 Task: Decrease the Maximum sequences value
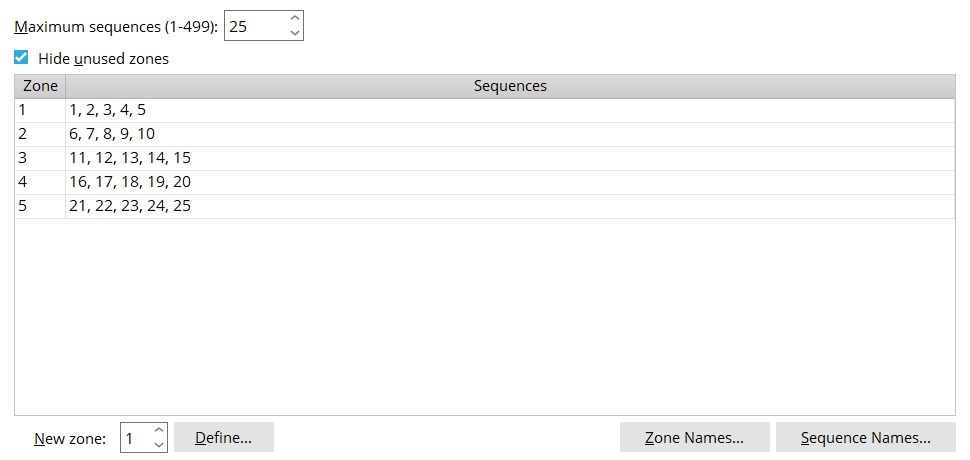click(295, 33)
